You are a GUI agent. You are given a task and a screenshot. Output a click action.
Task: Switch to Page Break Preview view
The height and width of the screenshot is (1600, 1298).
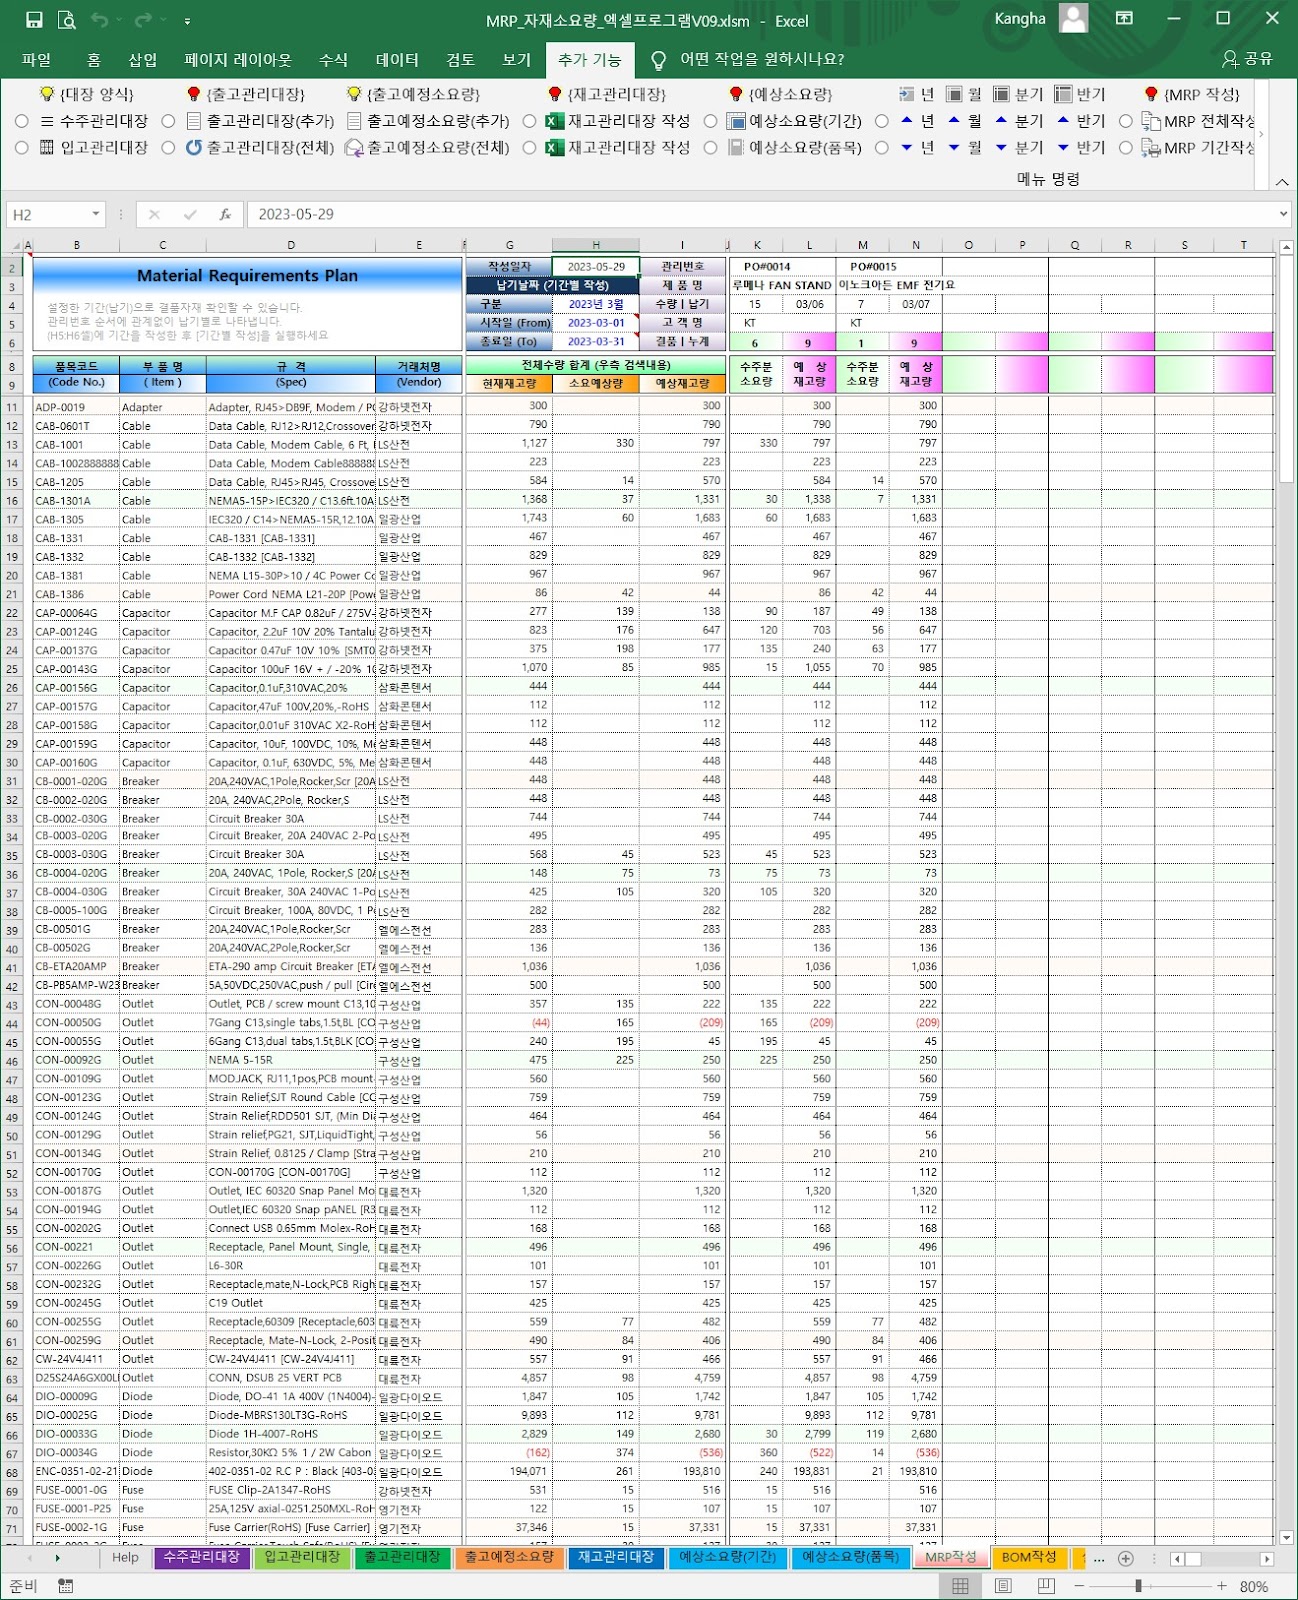1046,1586
